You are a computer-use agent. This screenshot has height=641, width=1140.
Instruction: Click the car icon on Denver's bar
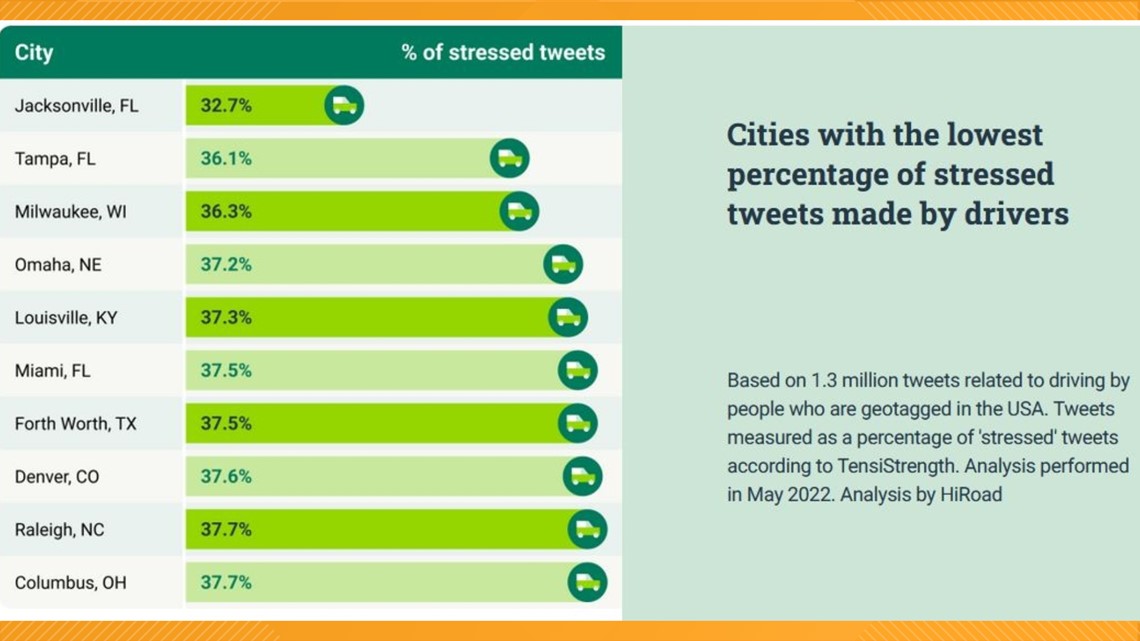[582, 477]
